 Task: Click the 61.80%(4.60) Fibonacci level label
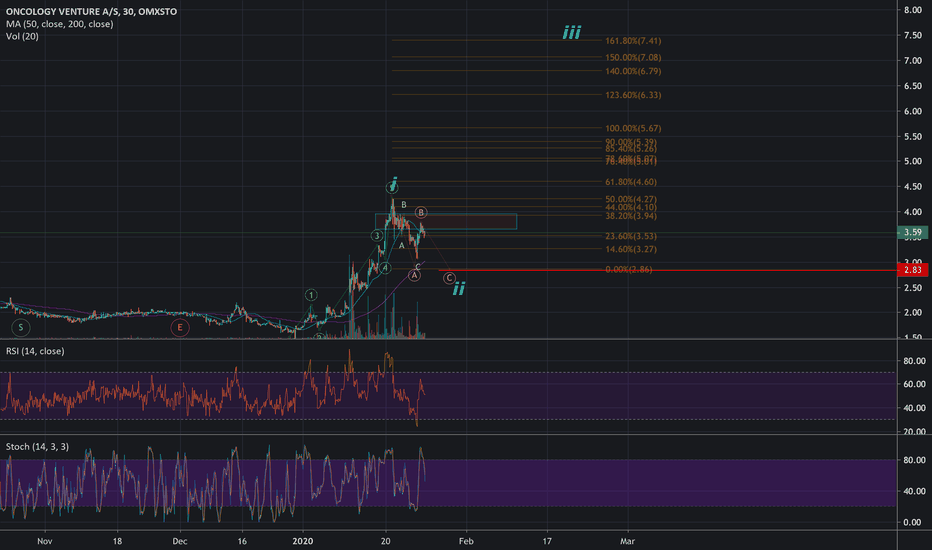click(x=631, y=182)
